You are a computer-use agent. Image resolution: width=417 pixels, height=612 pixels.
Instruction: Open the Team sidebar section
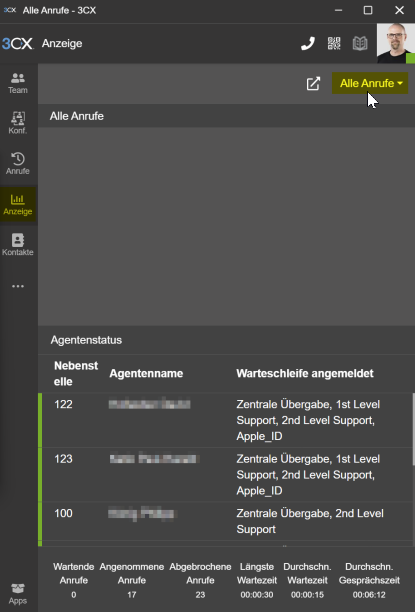point(18,84)
